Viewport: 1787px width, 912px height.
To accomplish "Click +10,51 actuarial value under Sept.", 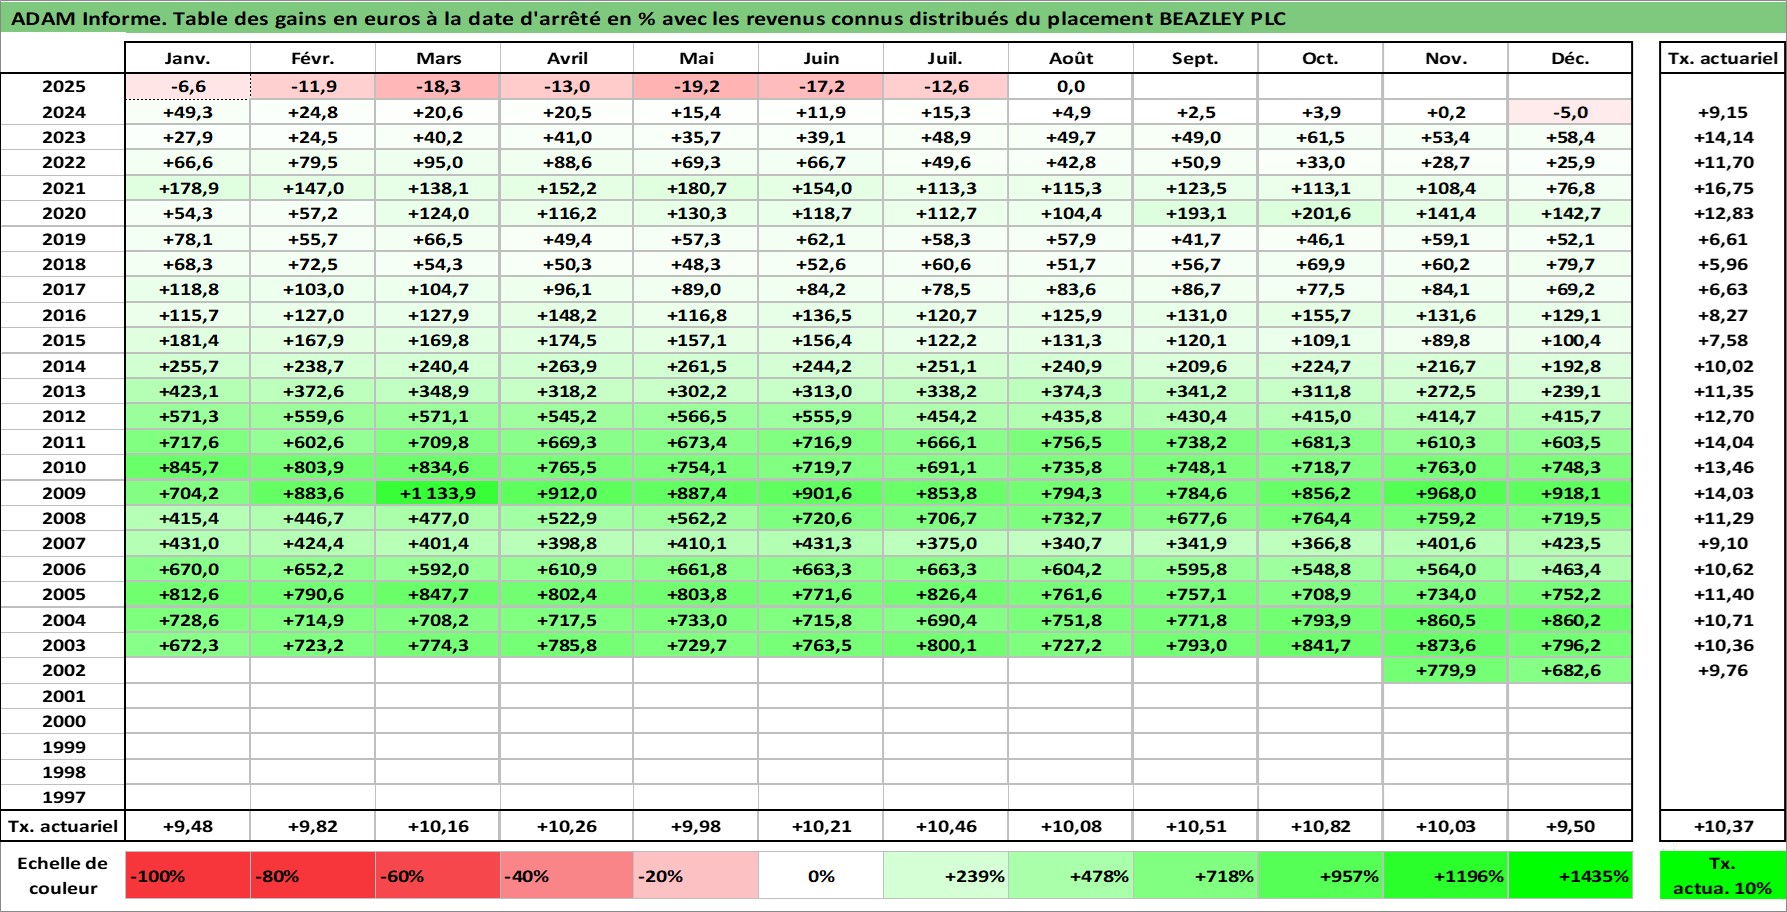I will pyautogui.click(x=1195, y=826).
